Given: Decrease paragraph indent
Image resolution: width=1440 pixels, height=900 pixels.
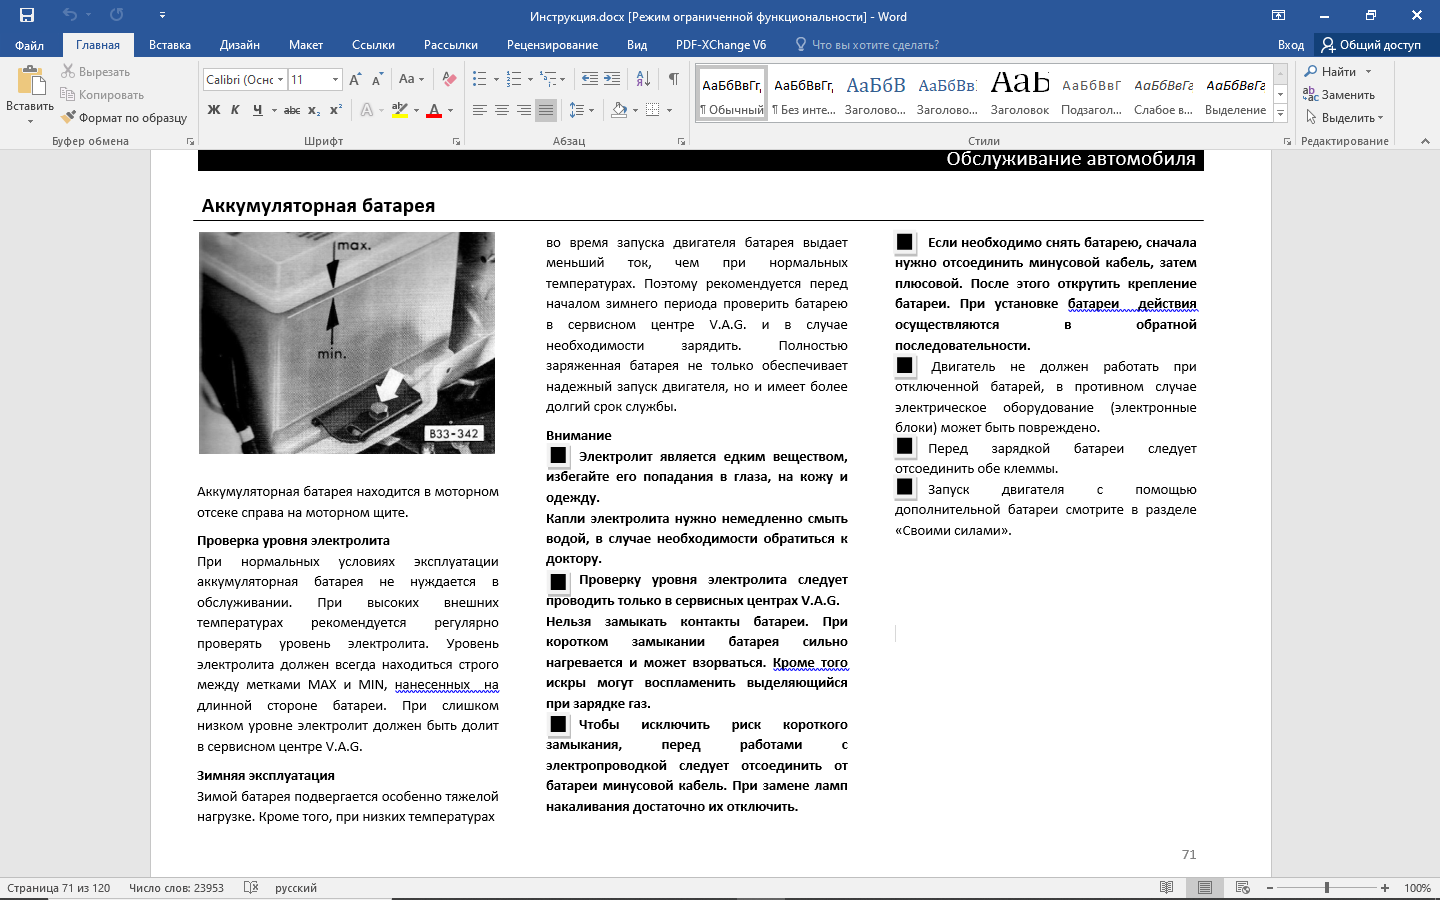Looking at the screenshot, I should pos(590,79).
